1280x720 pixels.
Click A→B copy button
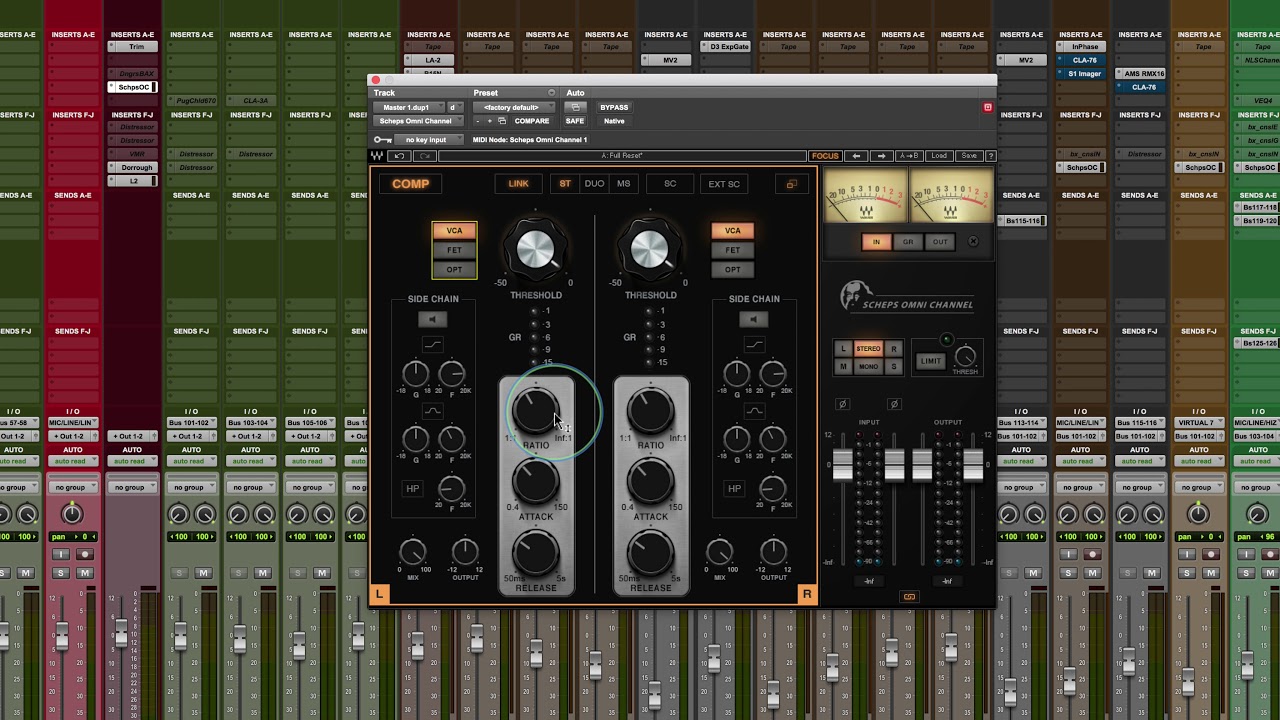pyautogui.click(x=909, y=156)
